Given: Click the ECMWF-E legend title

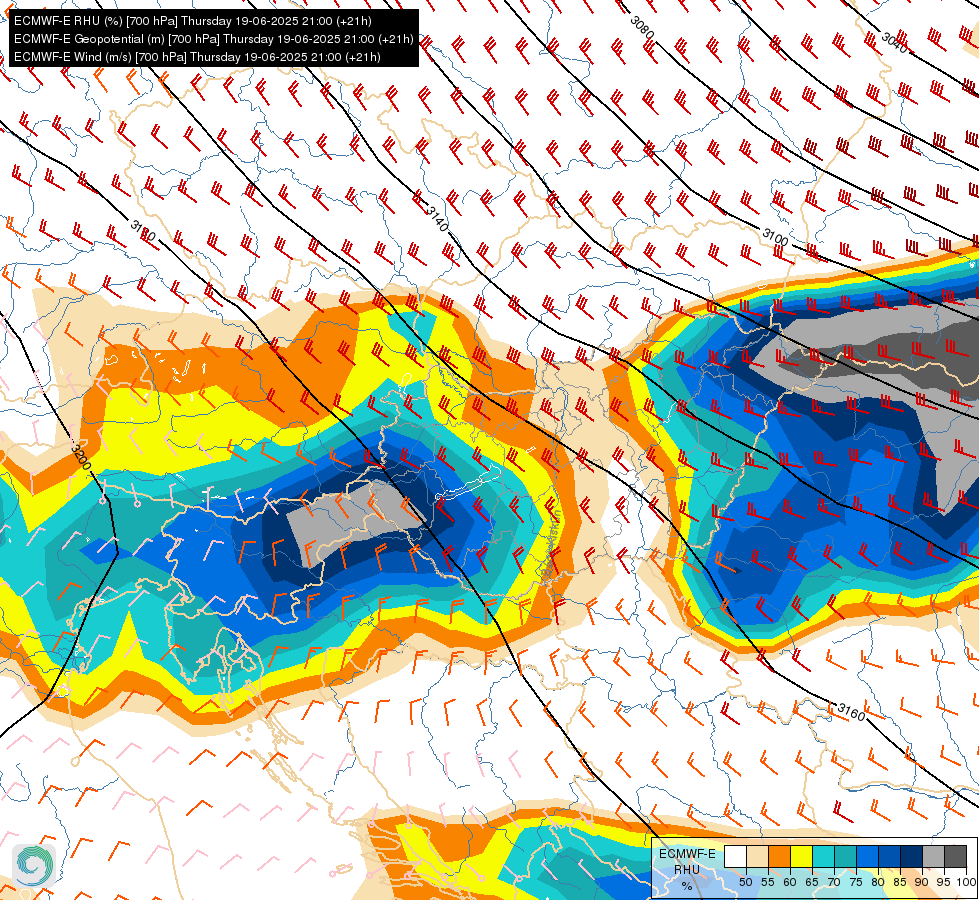Looking at the screenshot, I should tap(687, 854).
